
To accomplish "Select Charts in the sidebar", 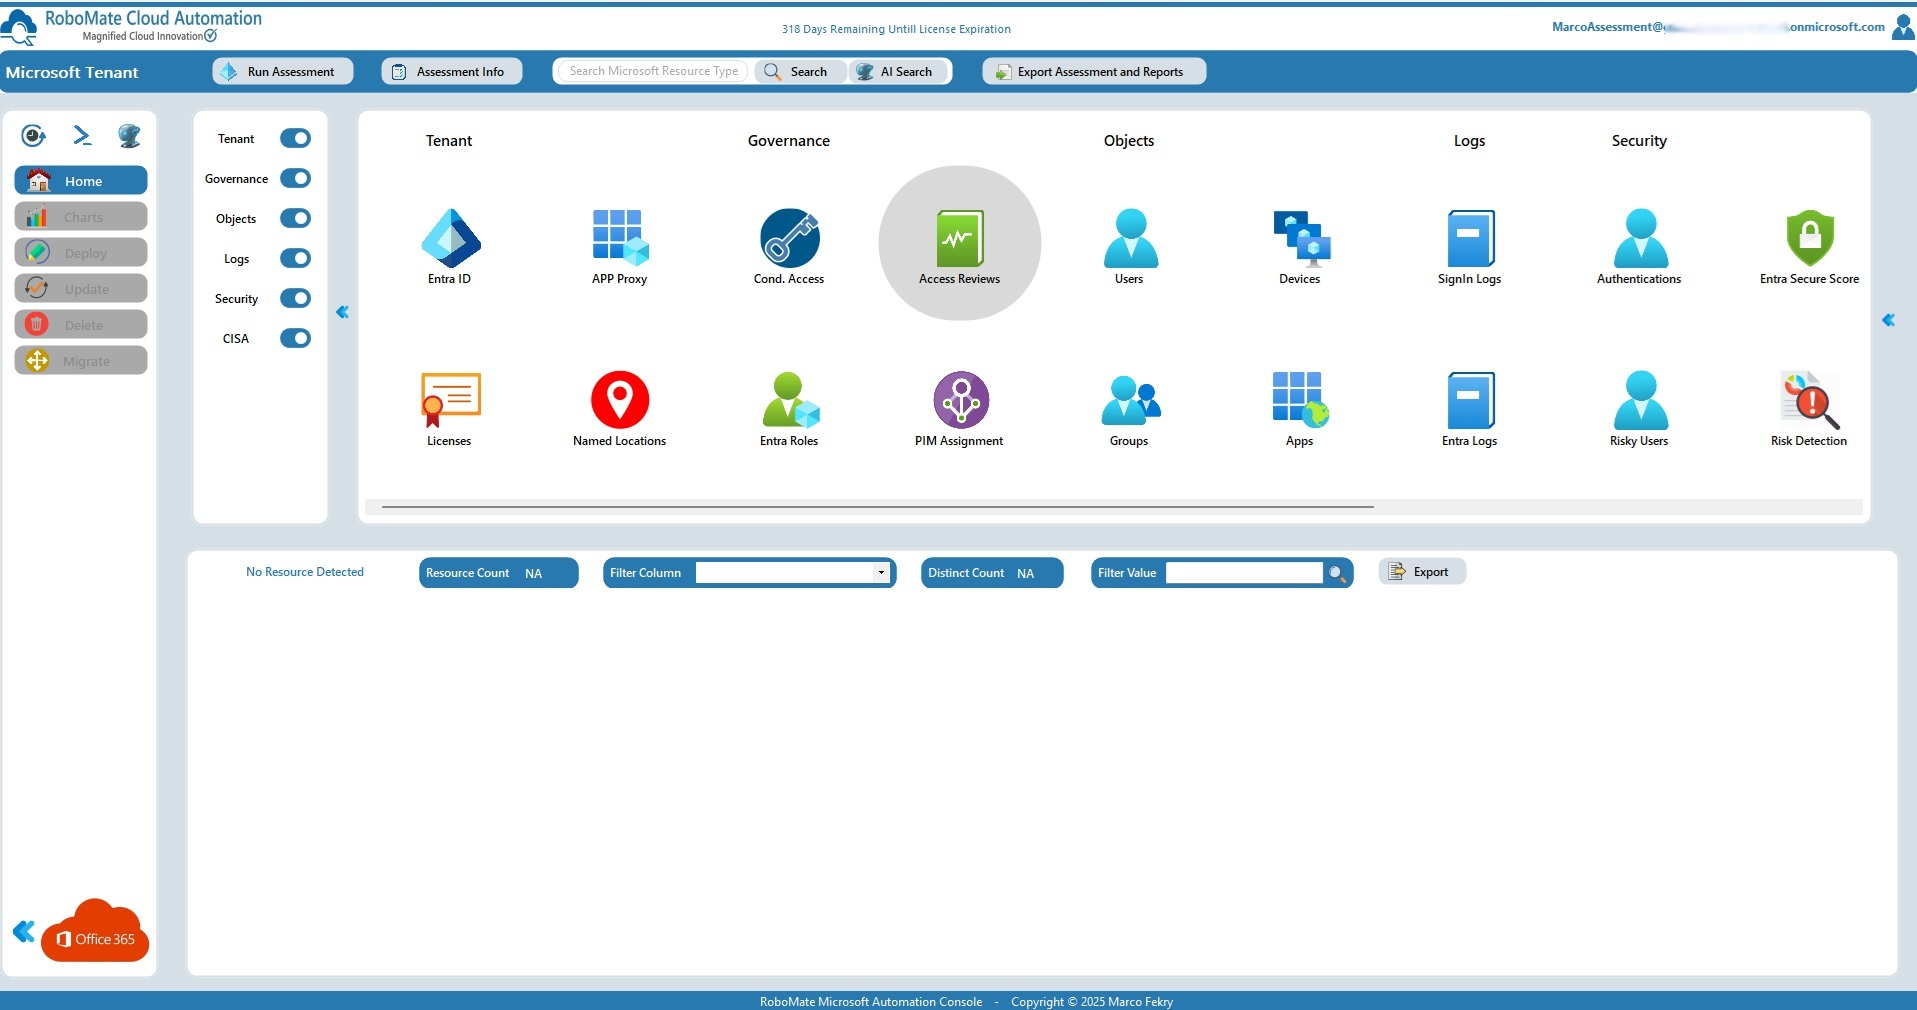I will pyautogui.click(x=81, y=217).
